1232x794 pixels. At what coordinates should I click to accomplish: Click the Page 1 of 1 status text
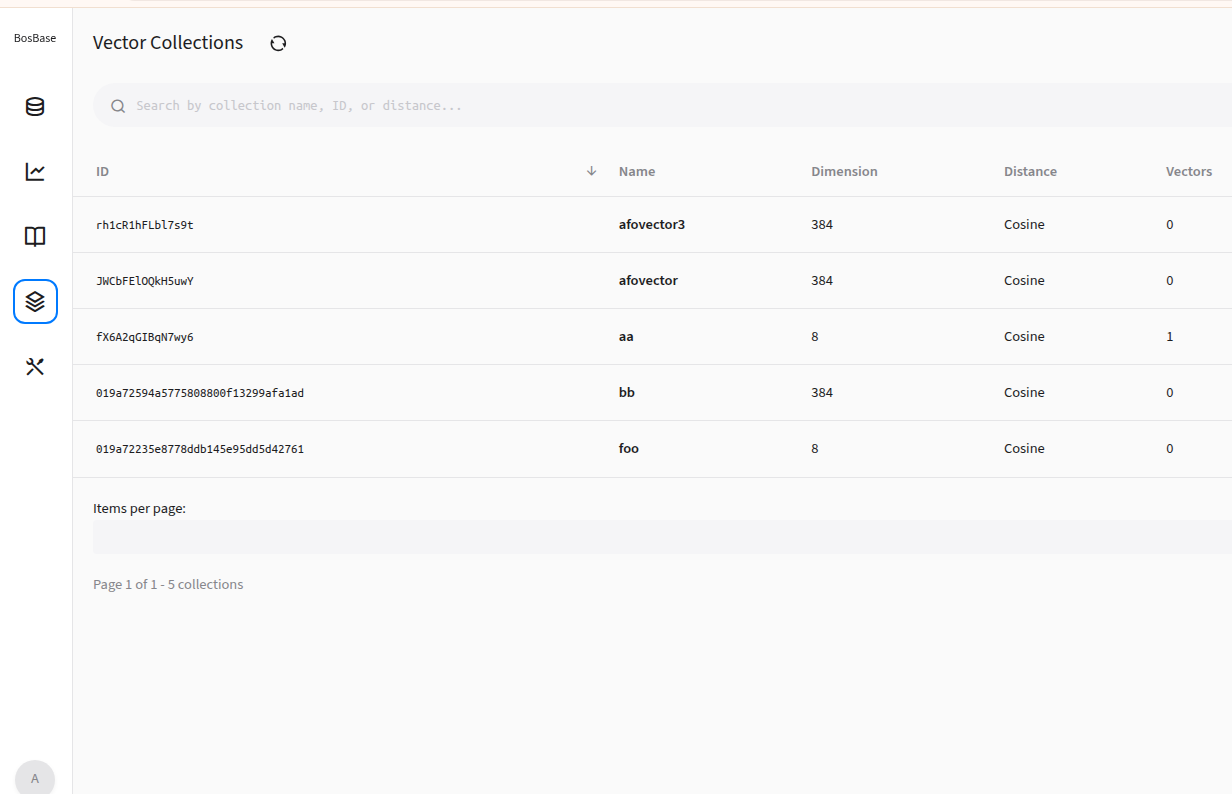click(168, 584)
